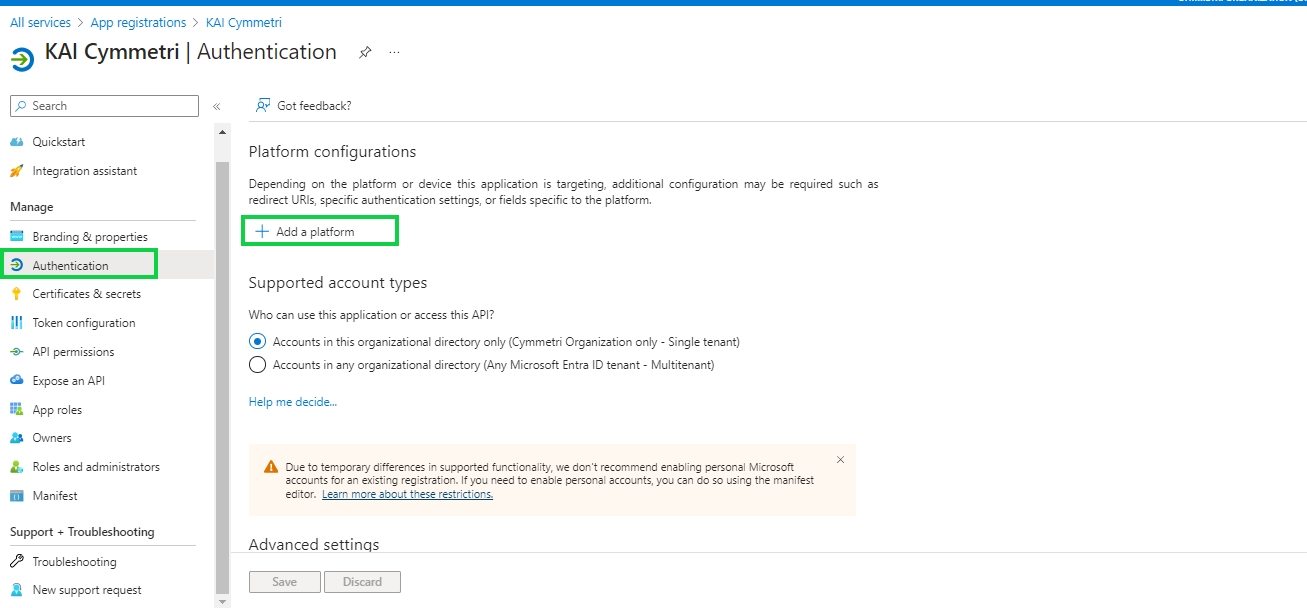Navigate to App registrations breadcrumb

[x=138, y=22]
